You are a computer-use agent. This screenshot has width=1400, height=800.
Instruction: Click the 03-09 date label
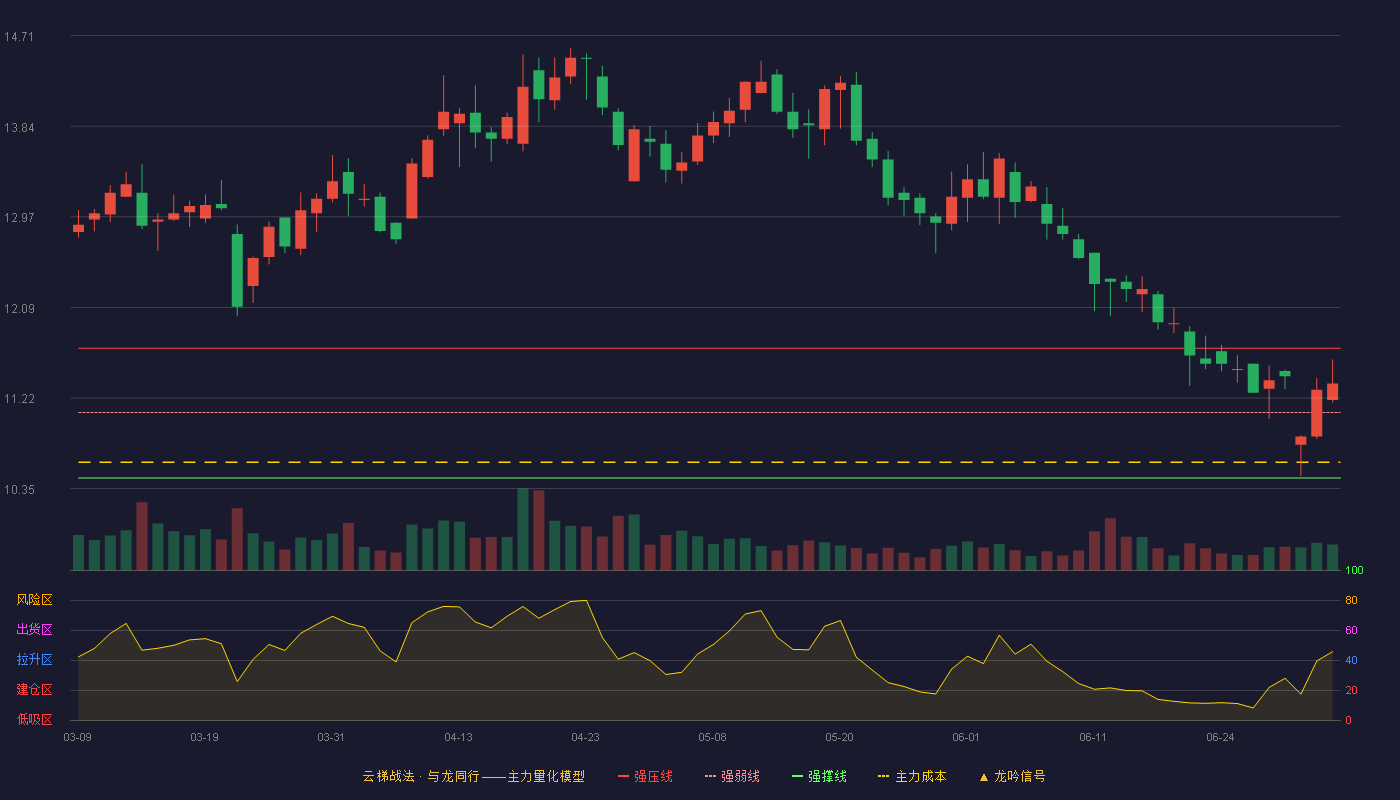point(77,737)
